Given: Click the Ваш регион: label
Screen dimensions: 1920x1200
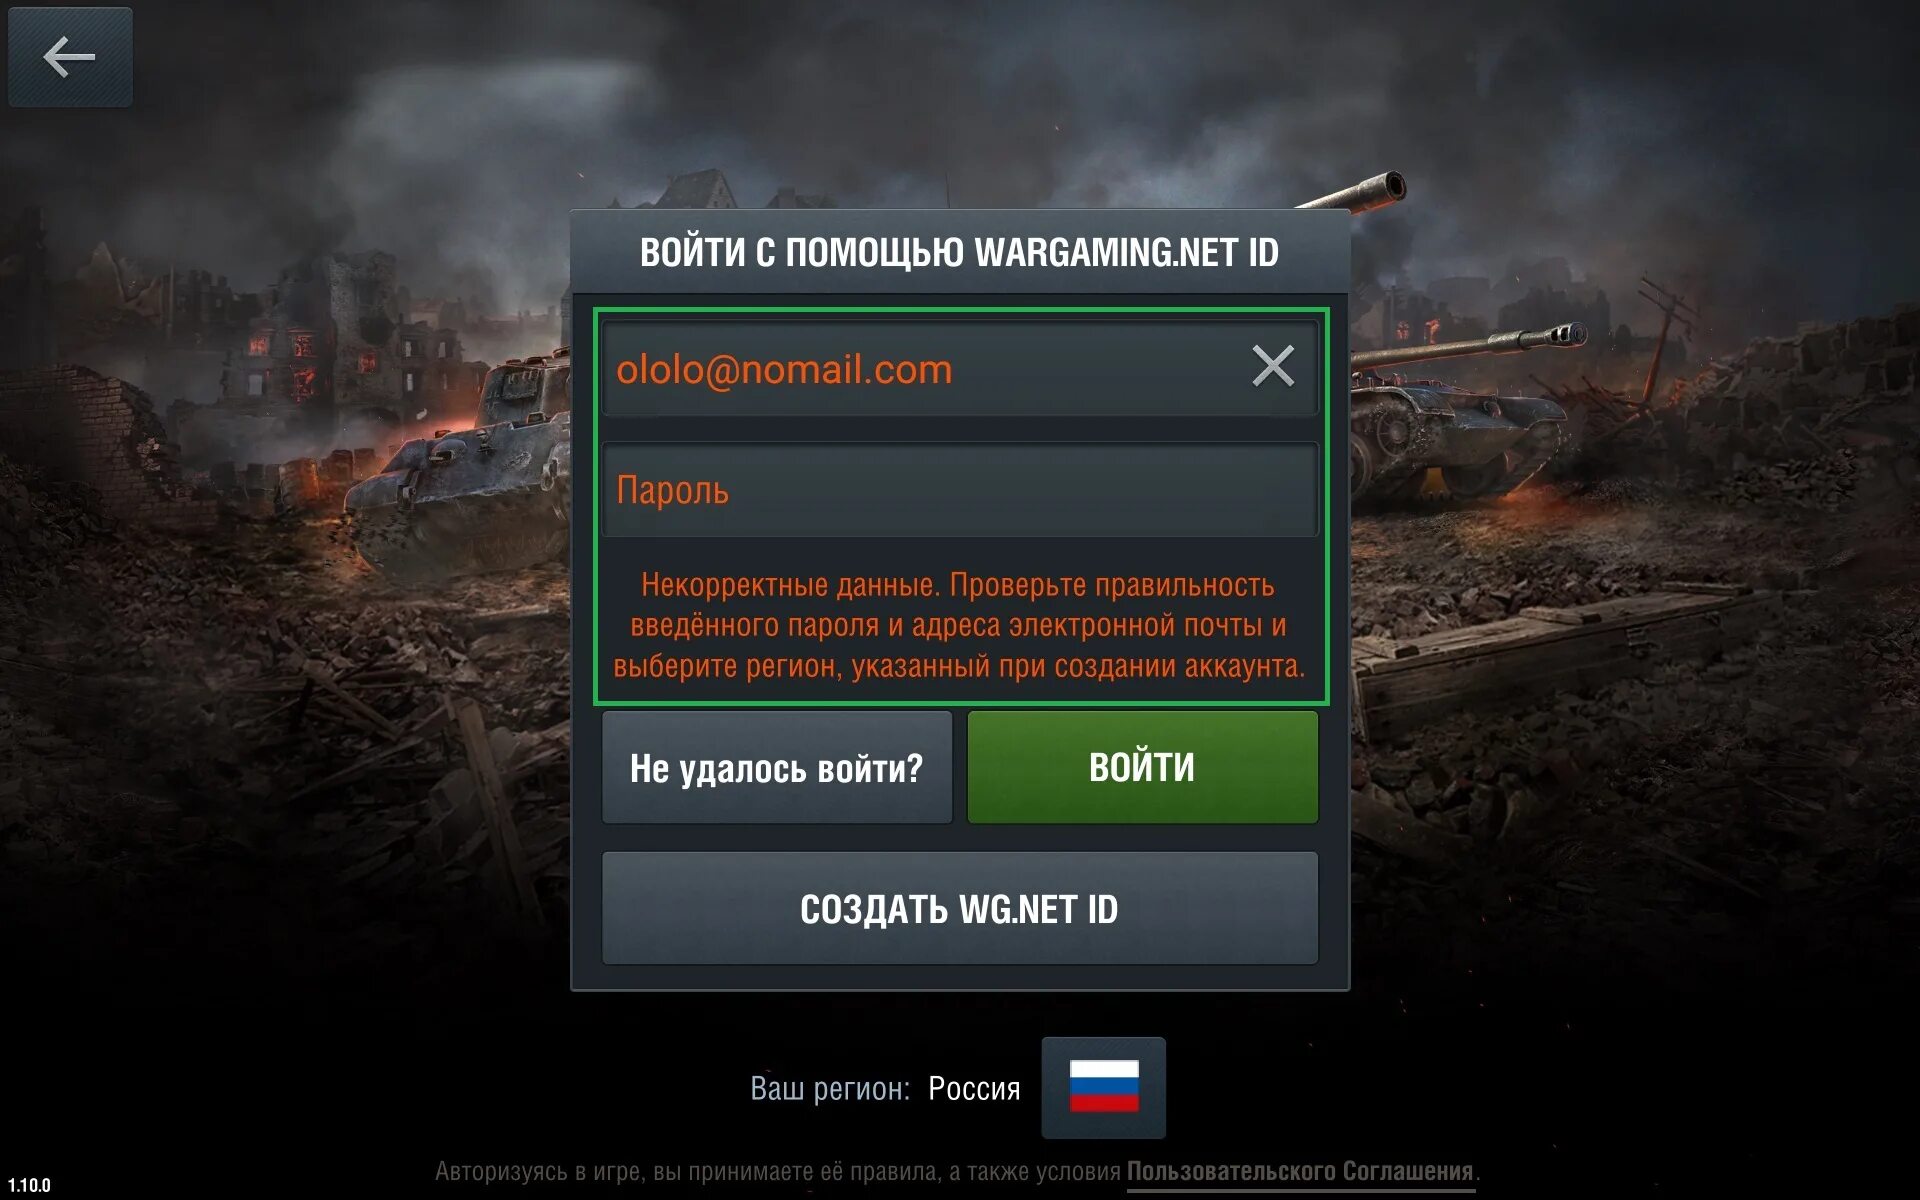Looking at the screenshot, I should click(830, 1088).
